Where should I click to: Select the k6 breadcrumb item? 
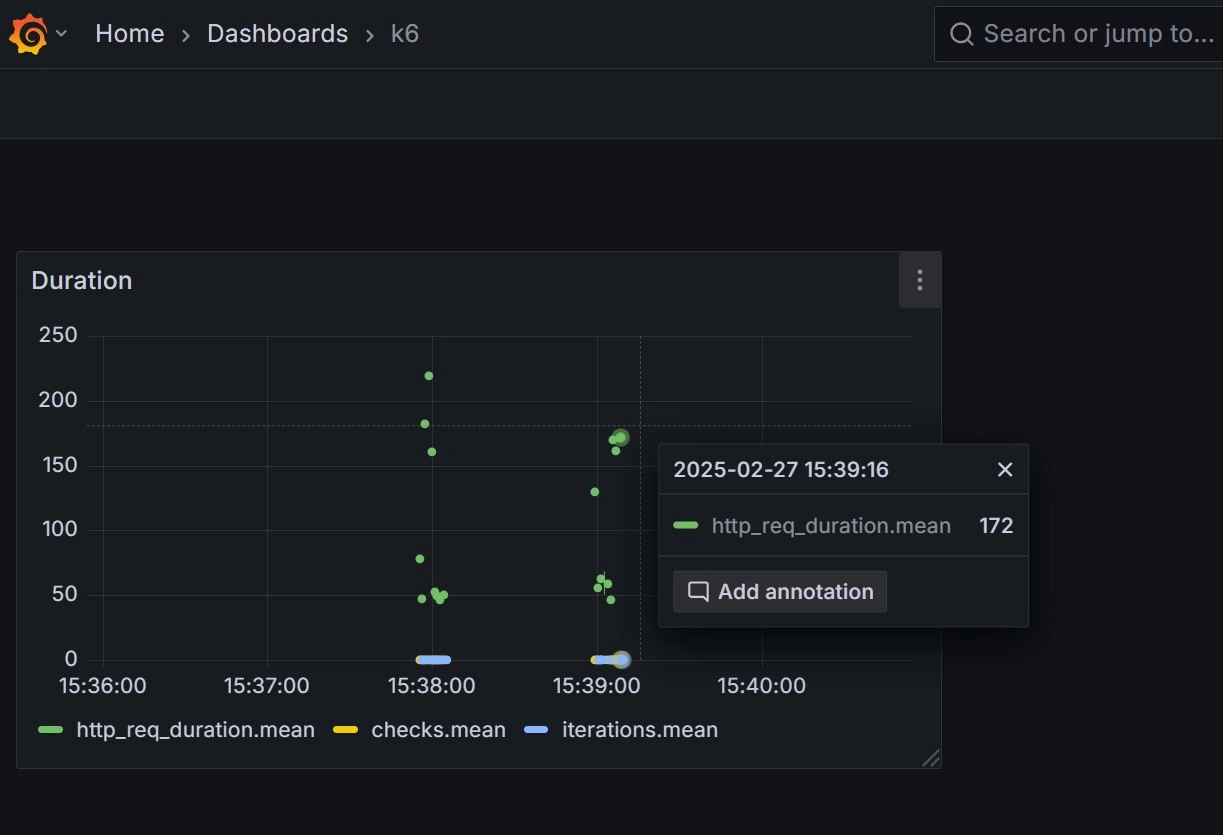click(x=405, y=34)
